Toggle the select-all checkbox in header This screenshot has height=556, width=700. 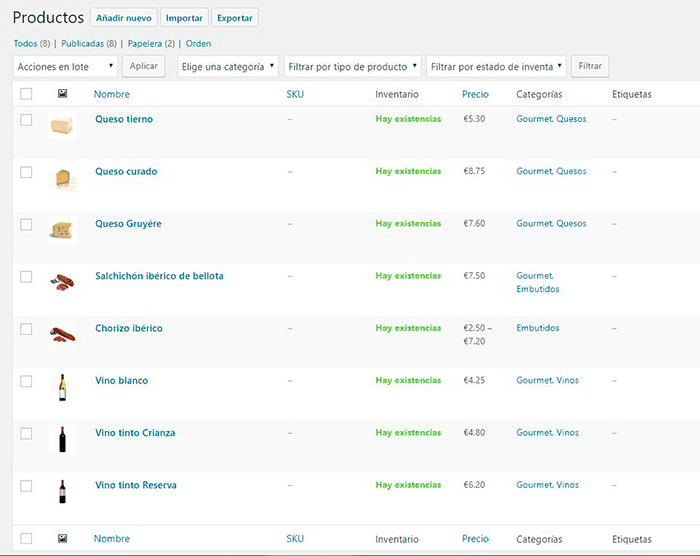point(26,94)
